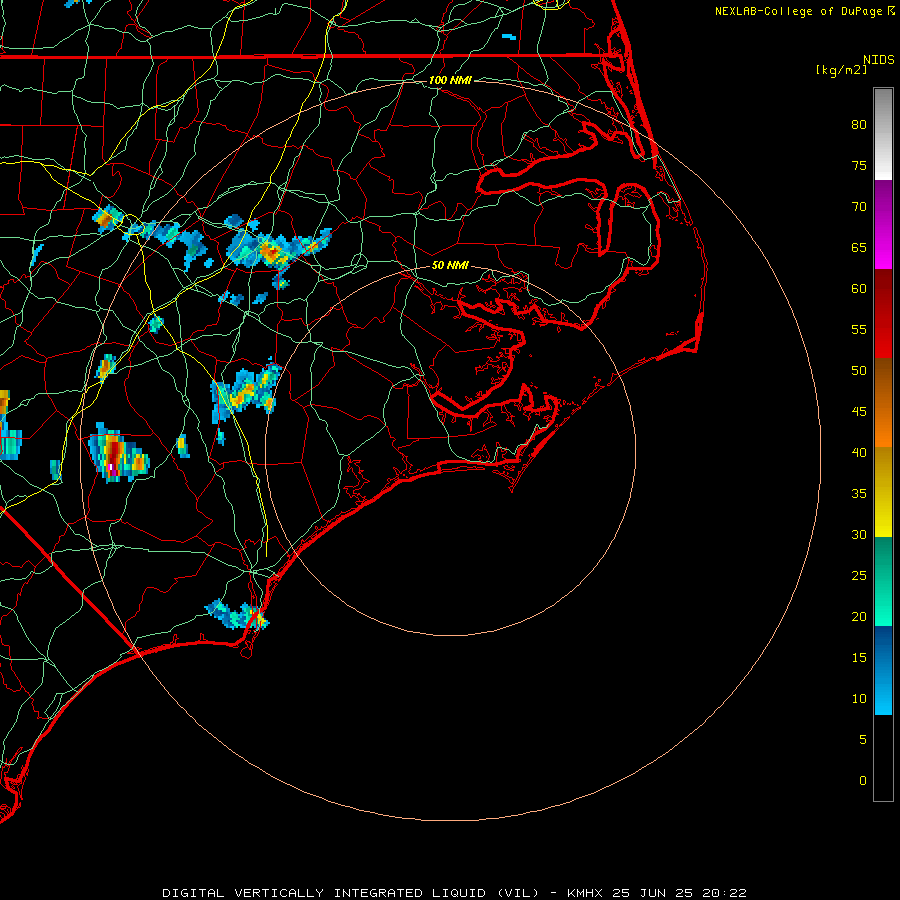Click the 35 value on the color scale

859,494
